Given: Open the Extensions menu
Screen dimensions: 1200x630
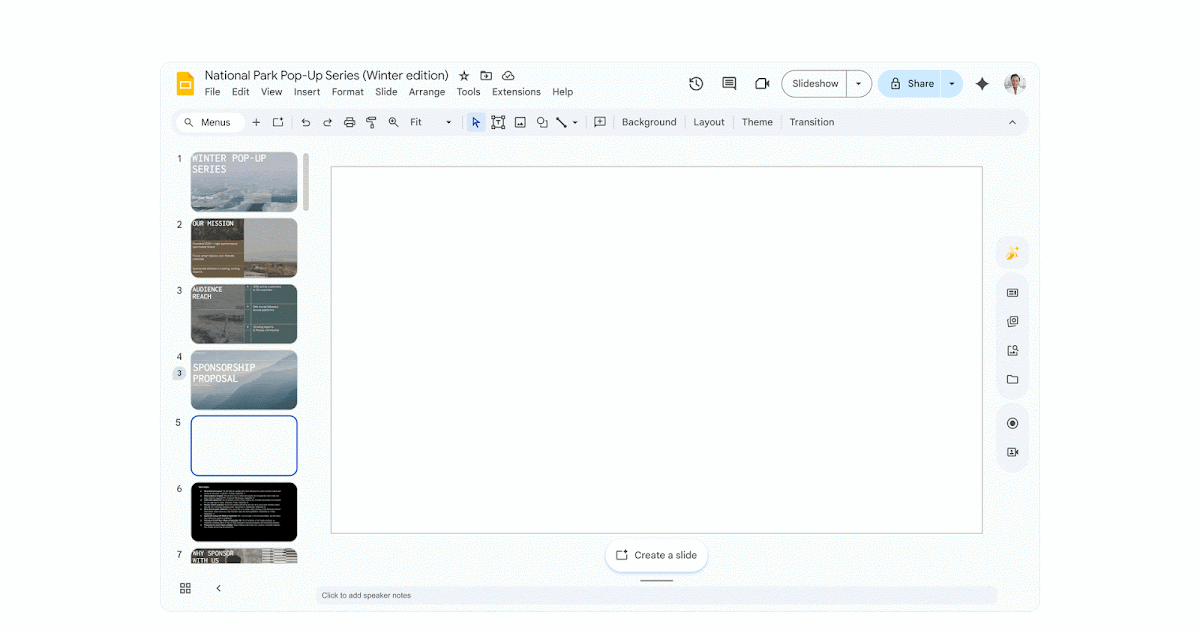Looking at the screenshot, I should pyautogui.click(x=516, y=92).
